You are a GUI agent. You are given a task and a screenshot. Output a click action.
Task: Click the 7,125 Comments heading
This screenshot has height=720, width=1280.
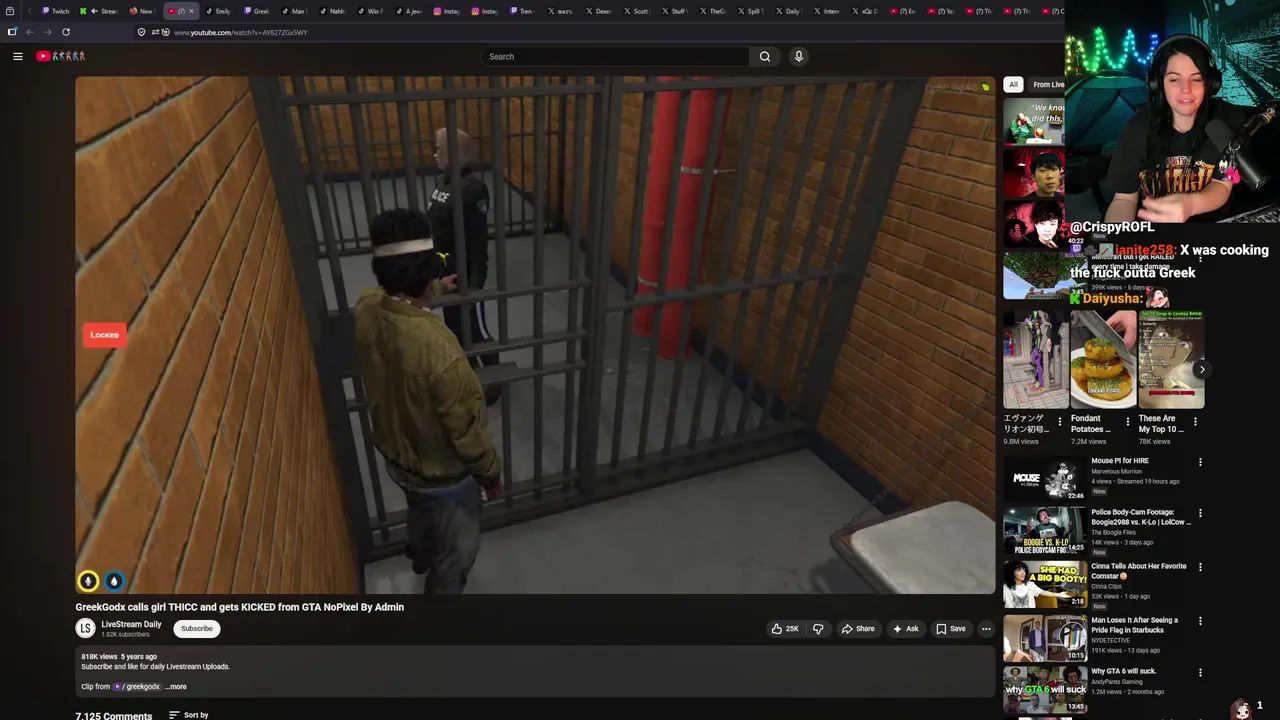[x=114, y=715]
